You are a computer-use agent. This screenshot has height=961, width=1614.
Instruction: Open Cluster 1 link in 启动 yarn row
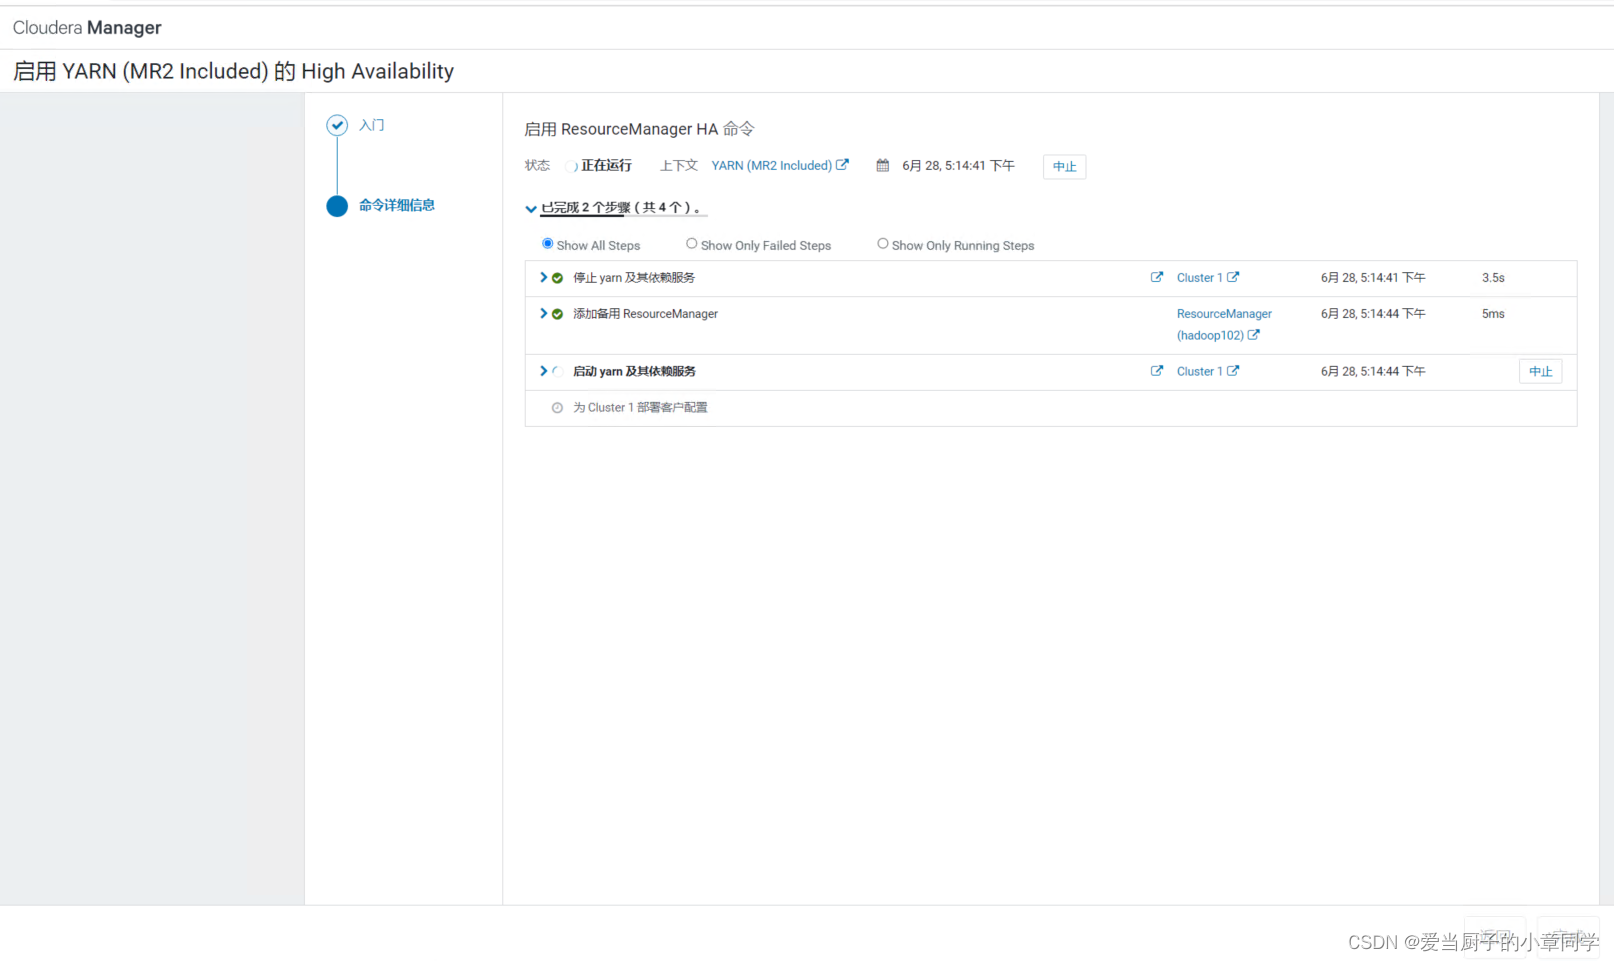tap(1207, 371)
